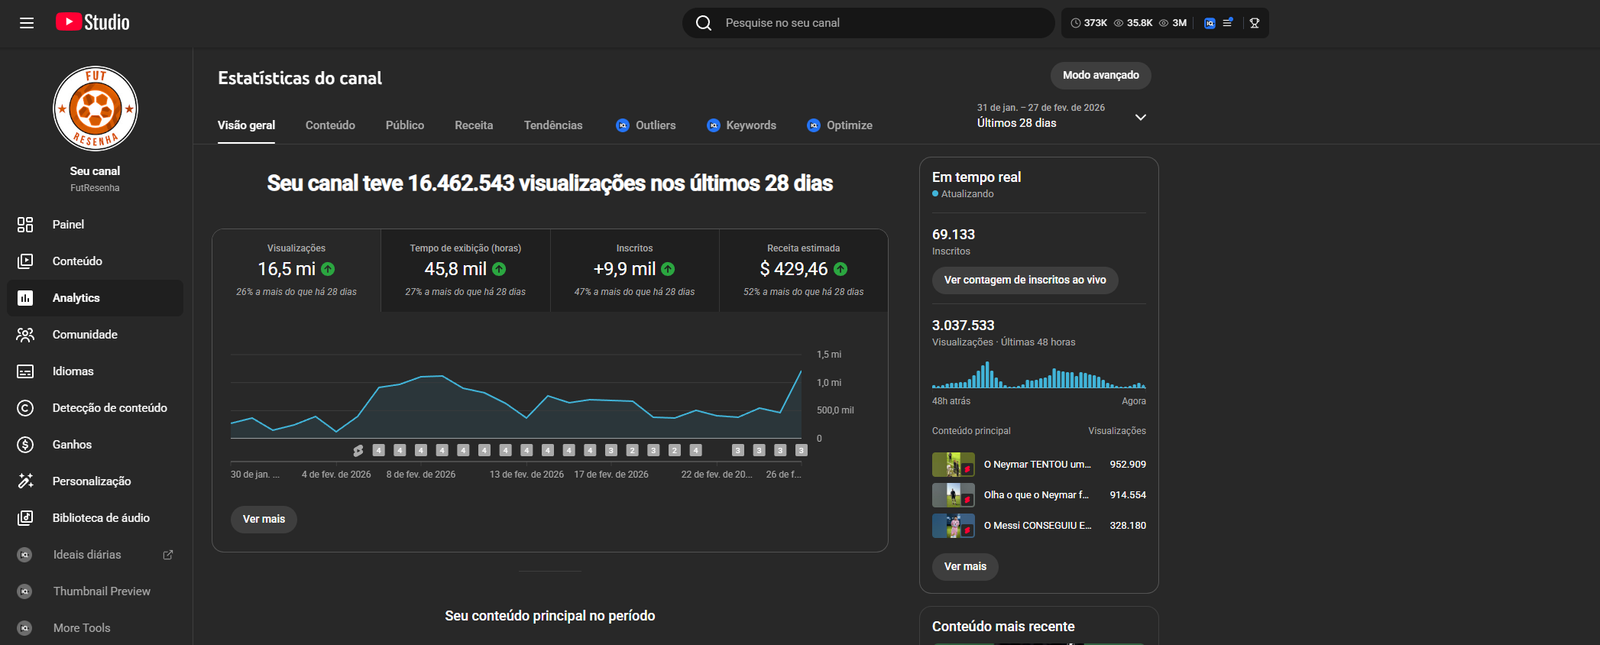
Task: Open the hamburger navigation menu
Action: (27, 23)
